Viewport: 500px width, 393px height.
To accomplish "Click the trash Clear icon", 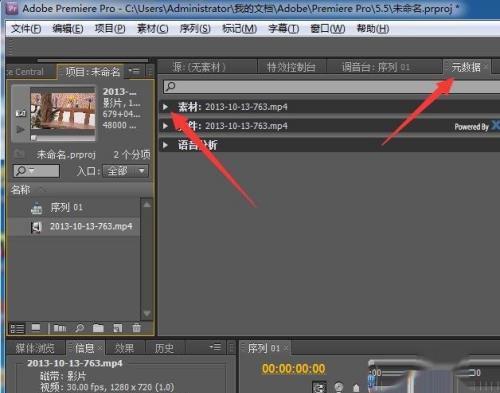I will (136, 328).
